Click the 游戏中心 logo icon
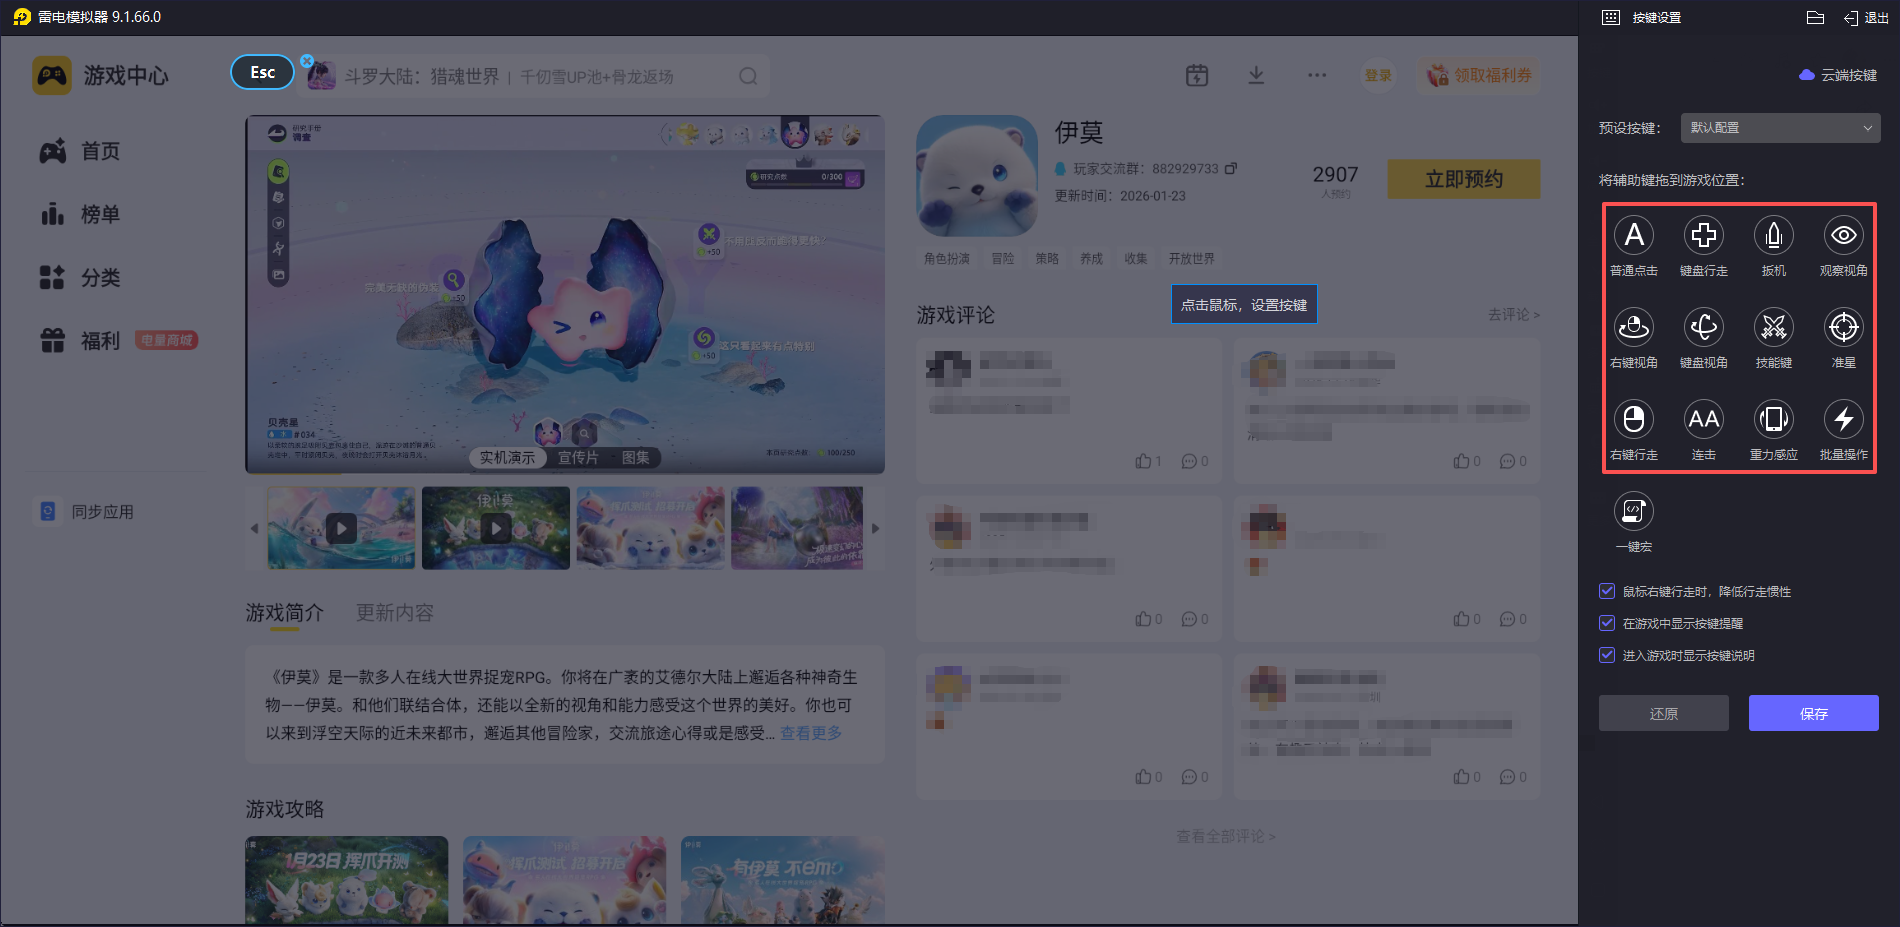This screenshot has width=1900, height=927. pos(52,76)
